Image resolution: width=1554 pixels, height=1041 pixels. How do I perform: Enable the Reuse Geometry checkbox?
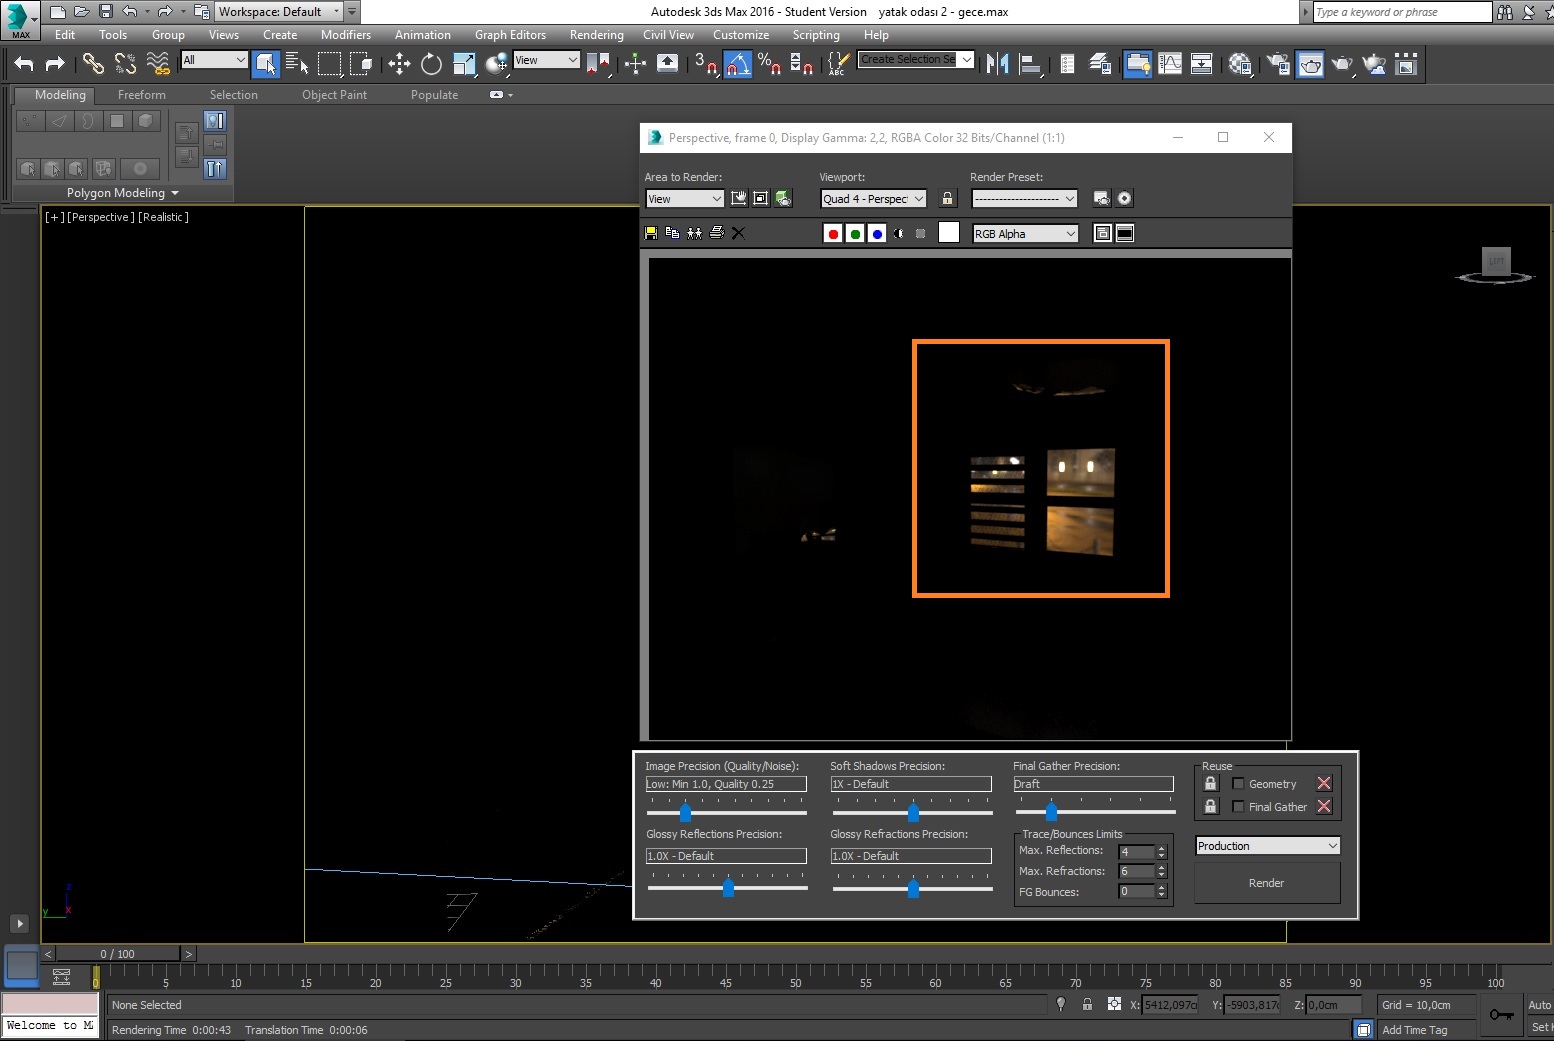point(1238,784)
